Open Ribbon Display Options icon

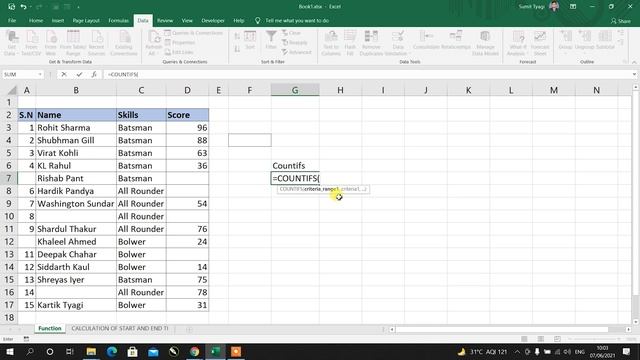click(573, 7)
